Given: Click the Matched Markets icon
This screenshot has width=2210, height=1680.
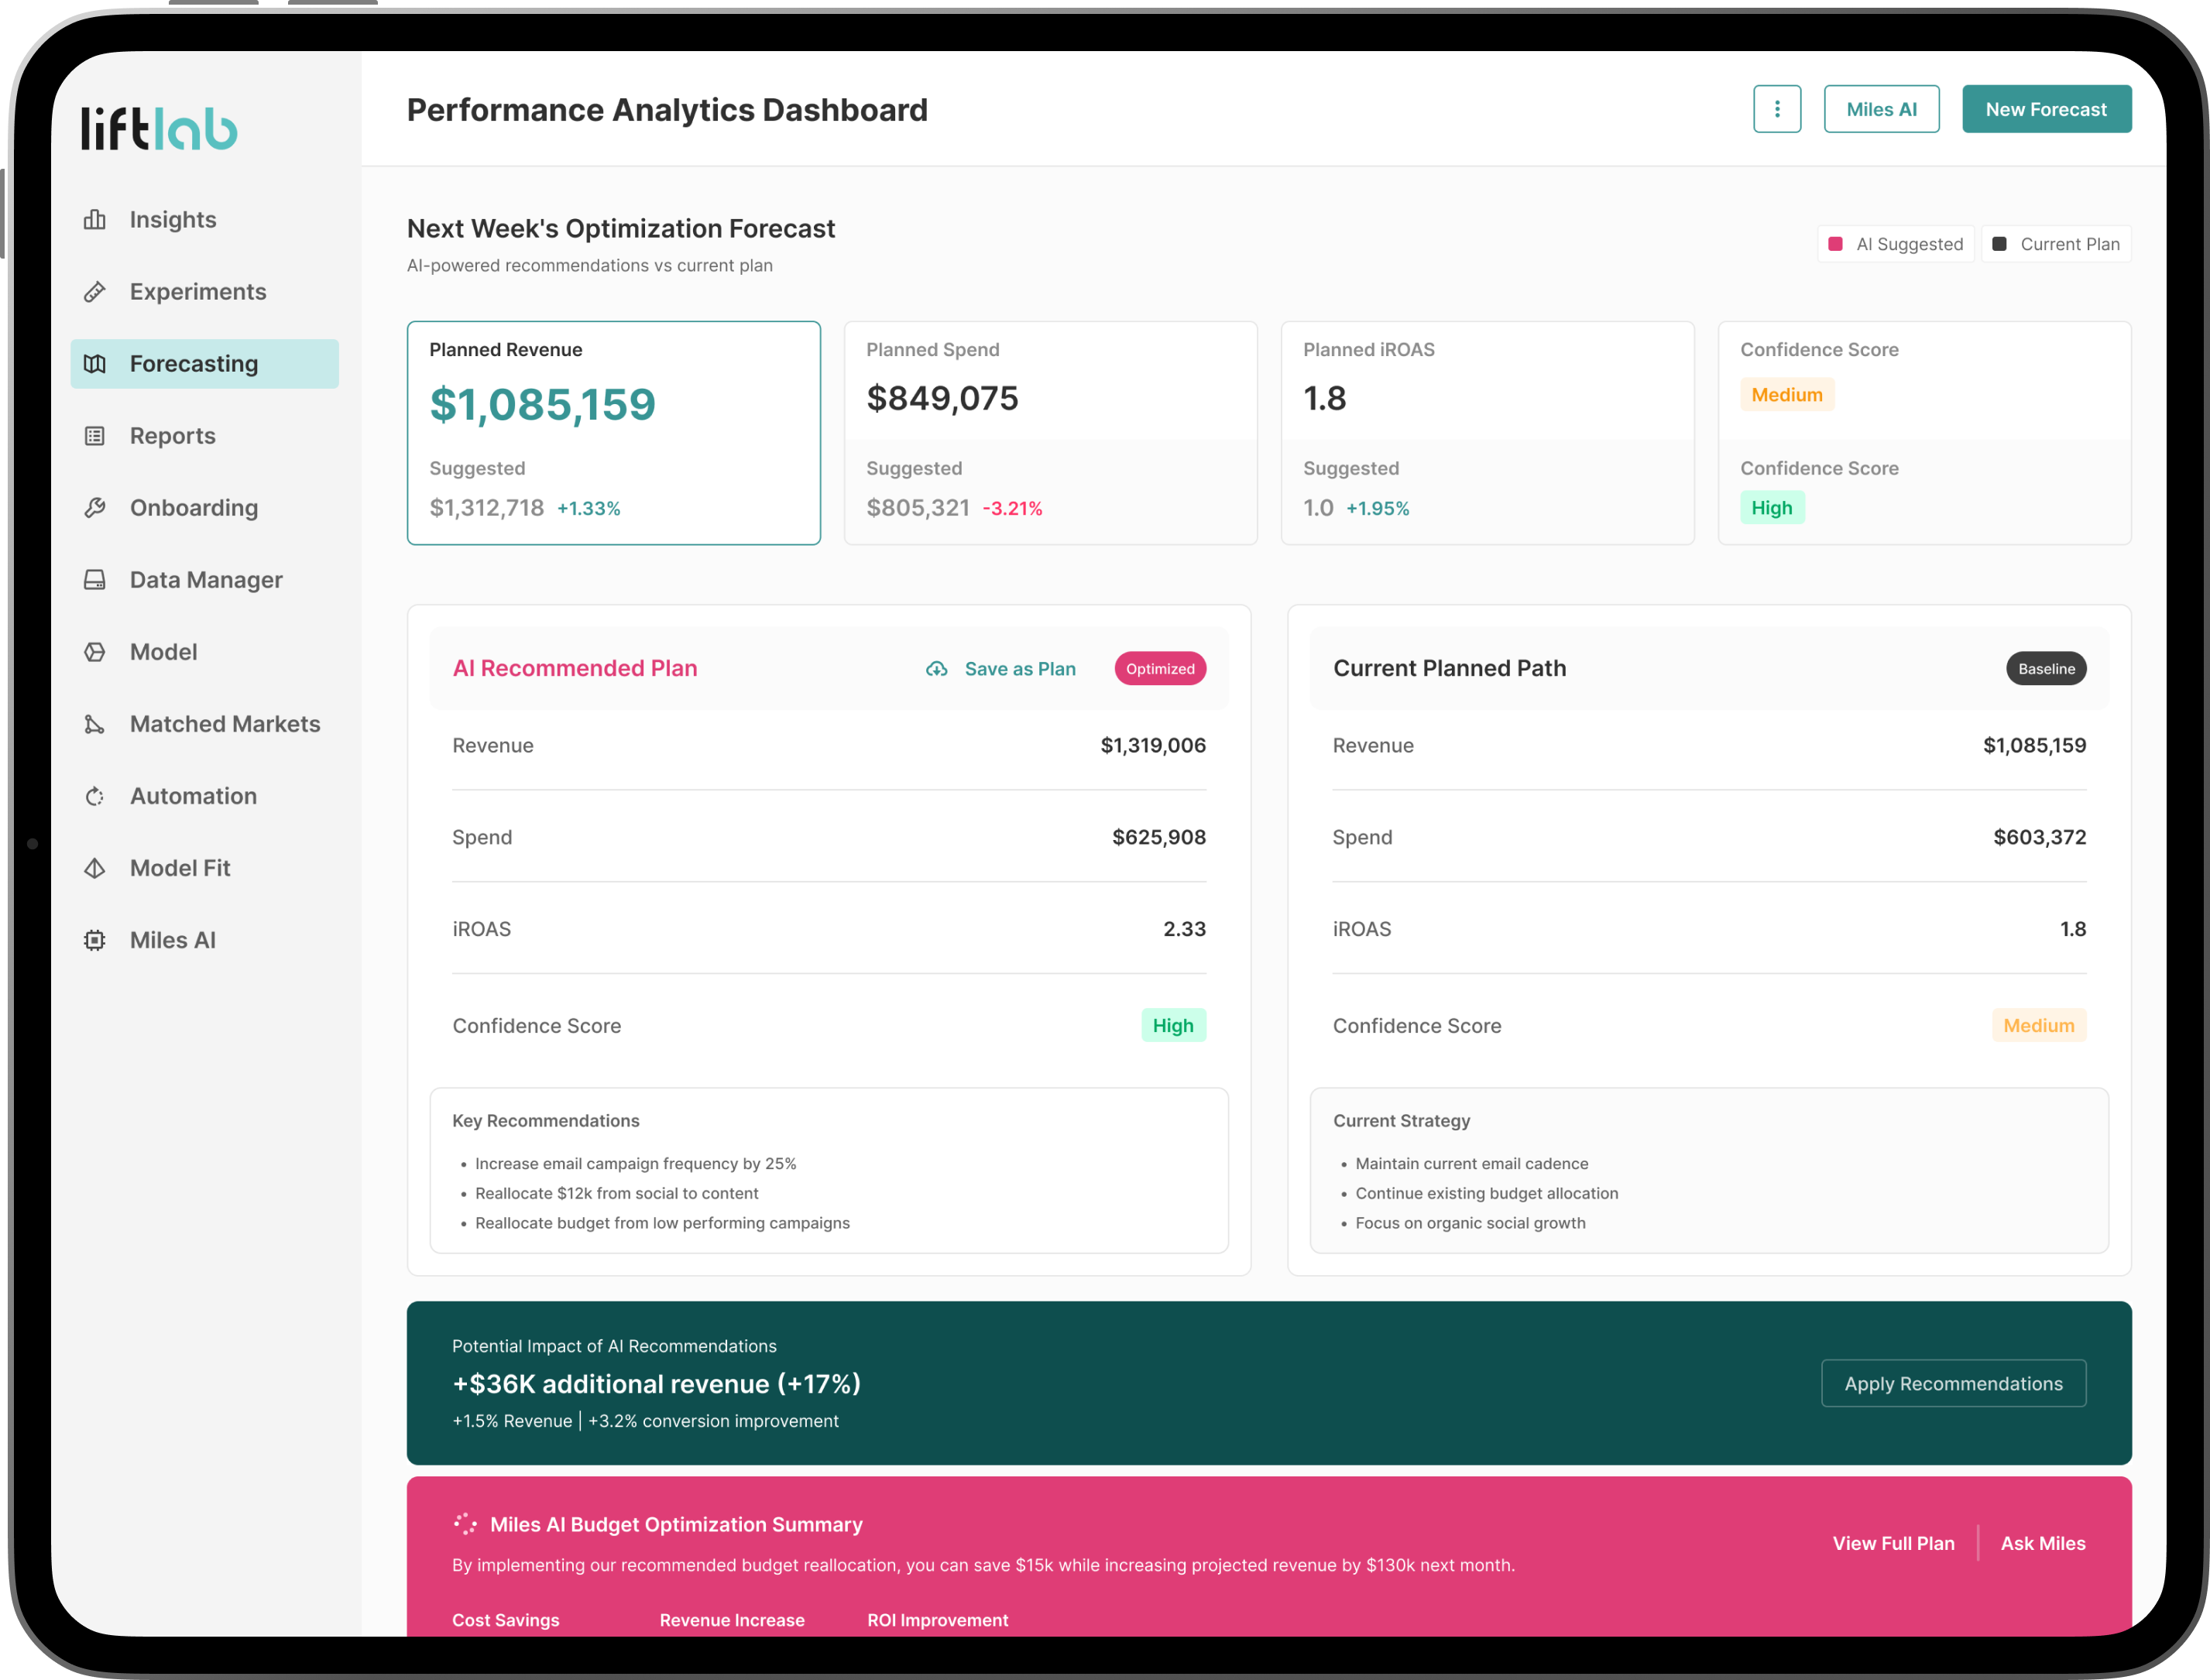Looking at the screenshot, I should point(95,724).
